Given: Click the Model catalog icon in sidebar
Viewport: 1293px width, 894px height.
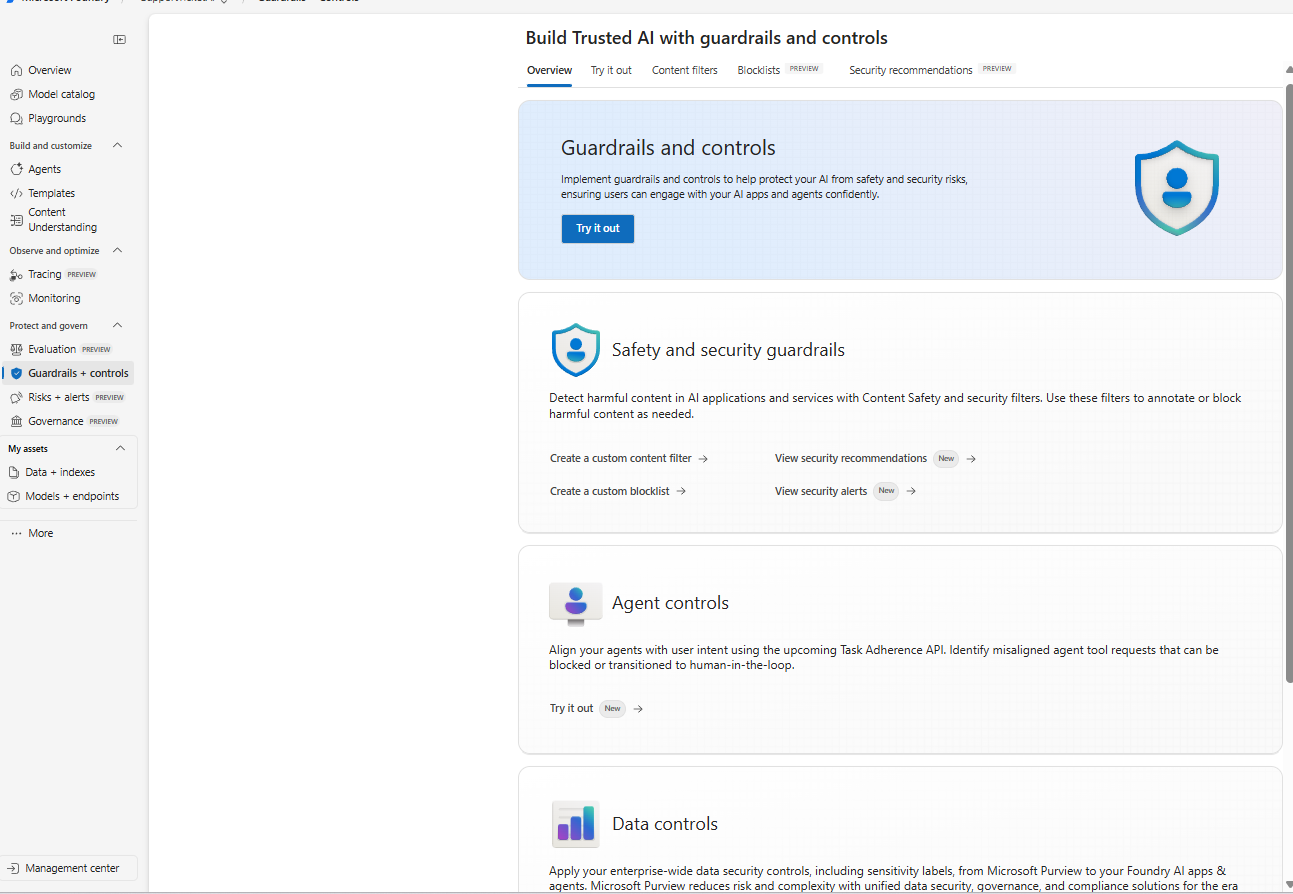Looking at the screenshot, I should (x=16, y=94).
